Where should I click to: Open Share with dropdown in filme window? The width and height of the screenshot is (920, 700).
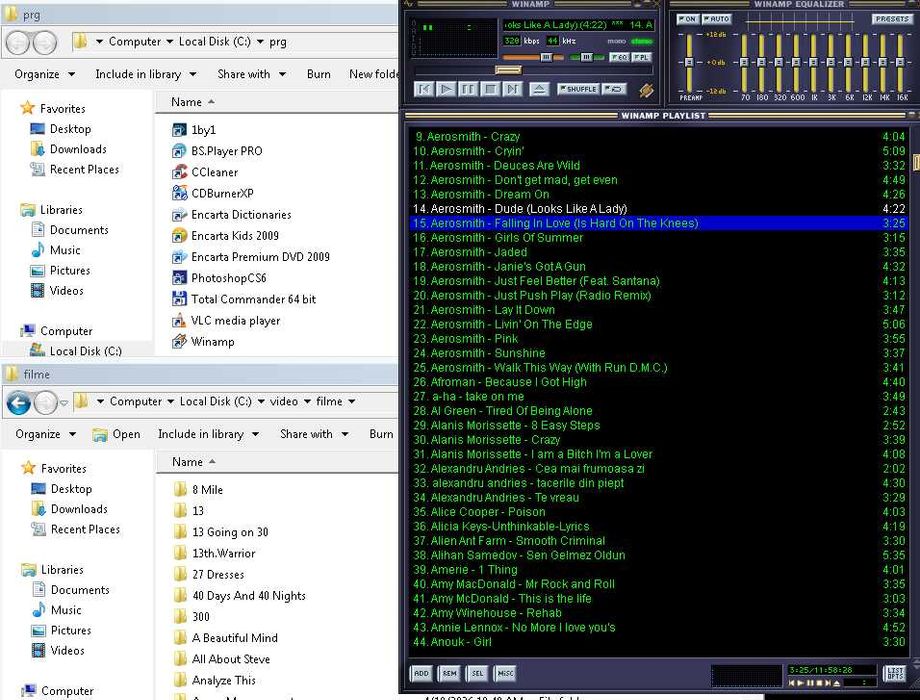pos(314,434)
